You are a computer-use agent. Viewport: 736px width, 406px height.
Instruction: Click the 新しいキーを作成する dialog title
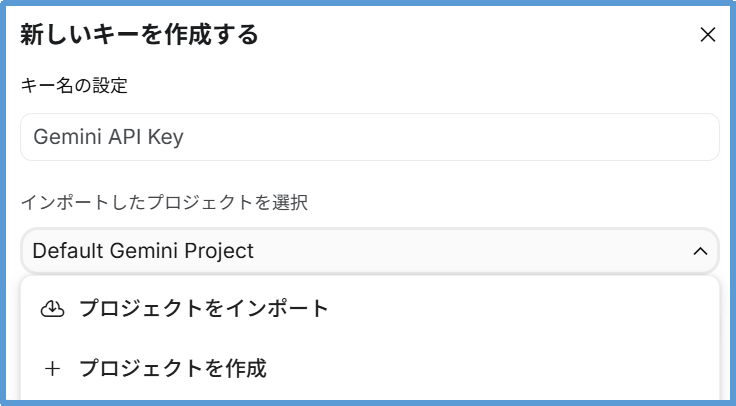[139, 35]
